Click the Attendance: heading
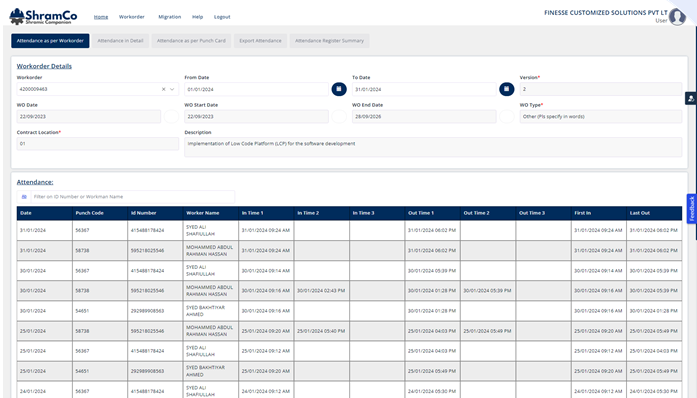This screenshot has height=398, width=697. [35, 182]
